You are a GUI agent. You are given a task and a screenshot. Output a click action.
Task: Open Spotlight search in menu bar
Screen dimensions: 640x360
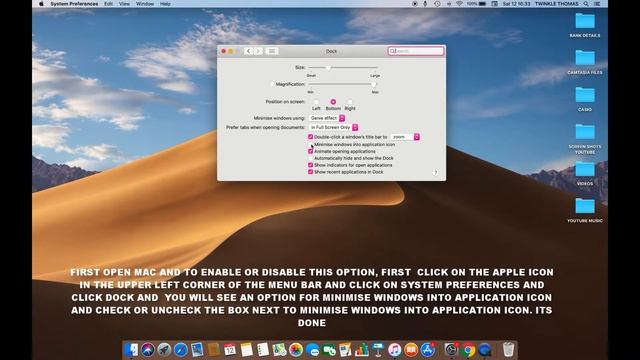[586, 4]
